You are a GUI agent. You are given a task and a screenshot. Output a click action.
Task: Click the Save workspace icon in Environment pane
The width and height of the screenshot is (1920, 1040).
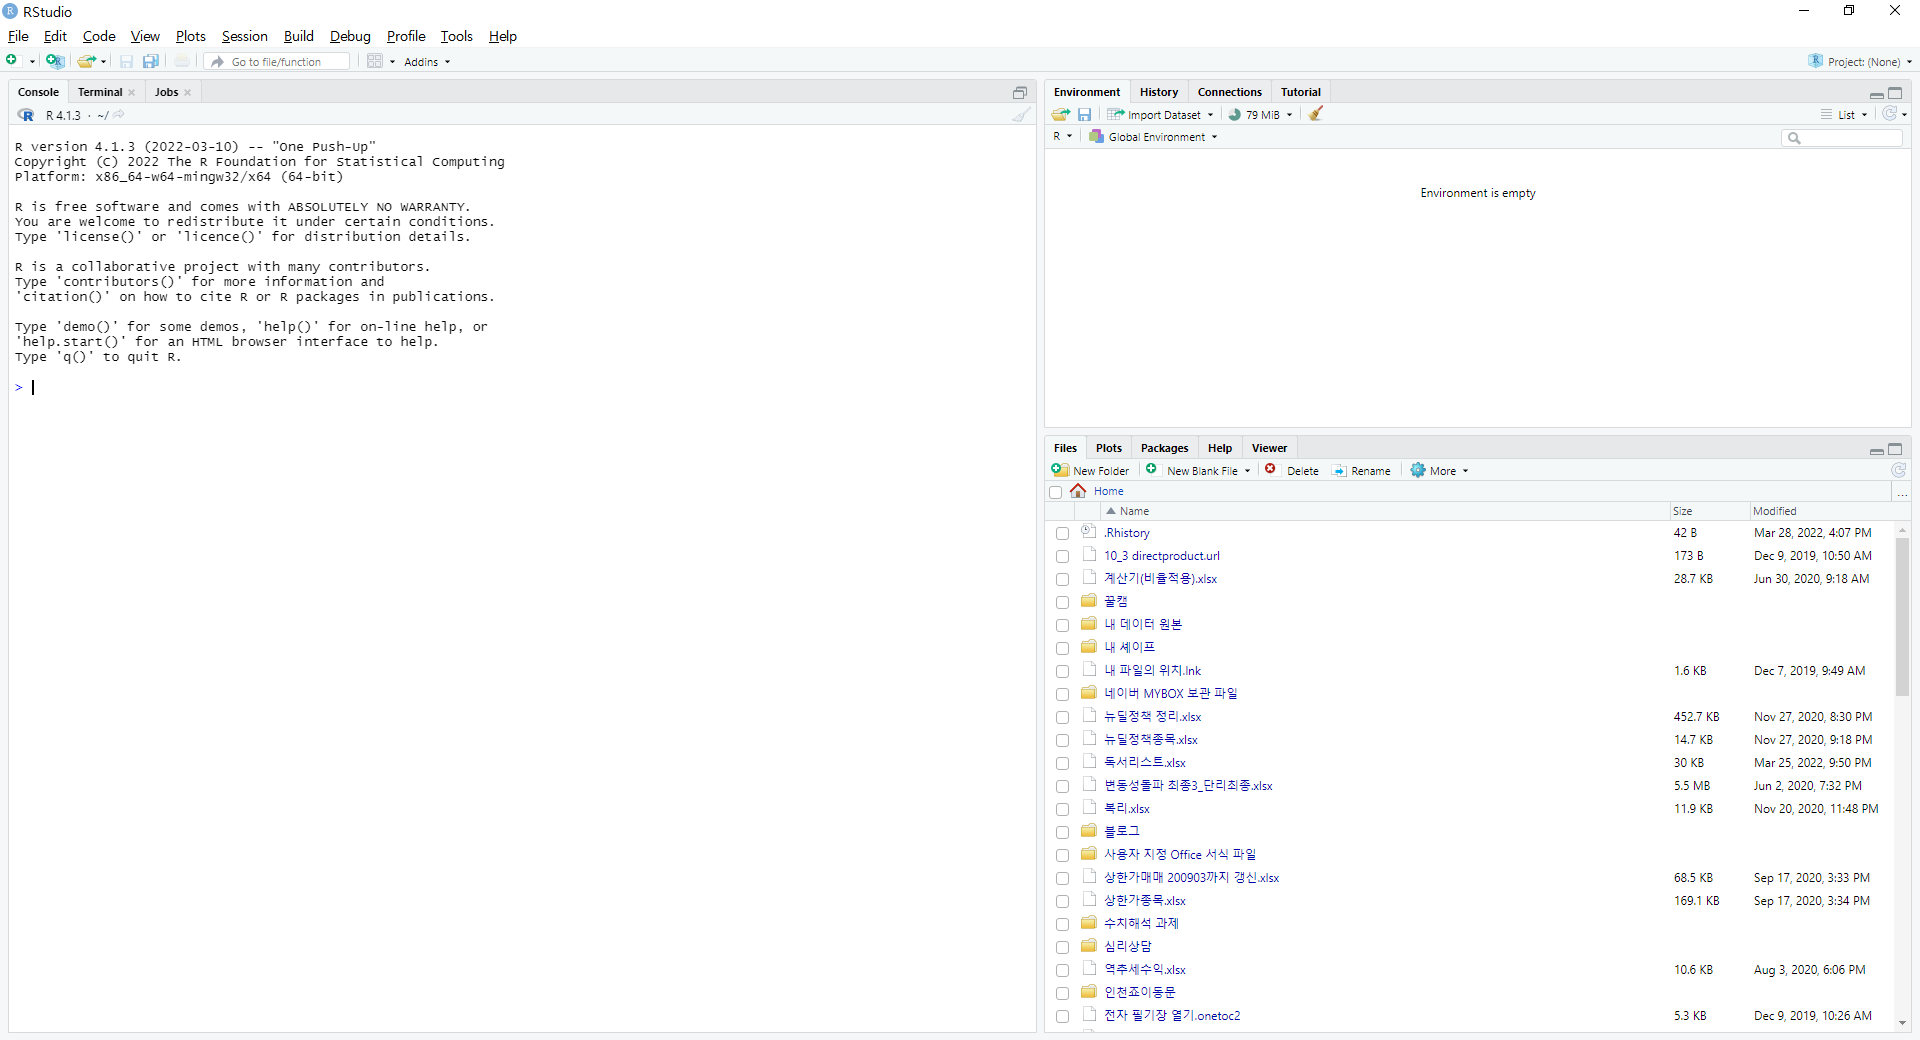coord(1084,114)
